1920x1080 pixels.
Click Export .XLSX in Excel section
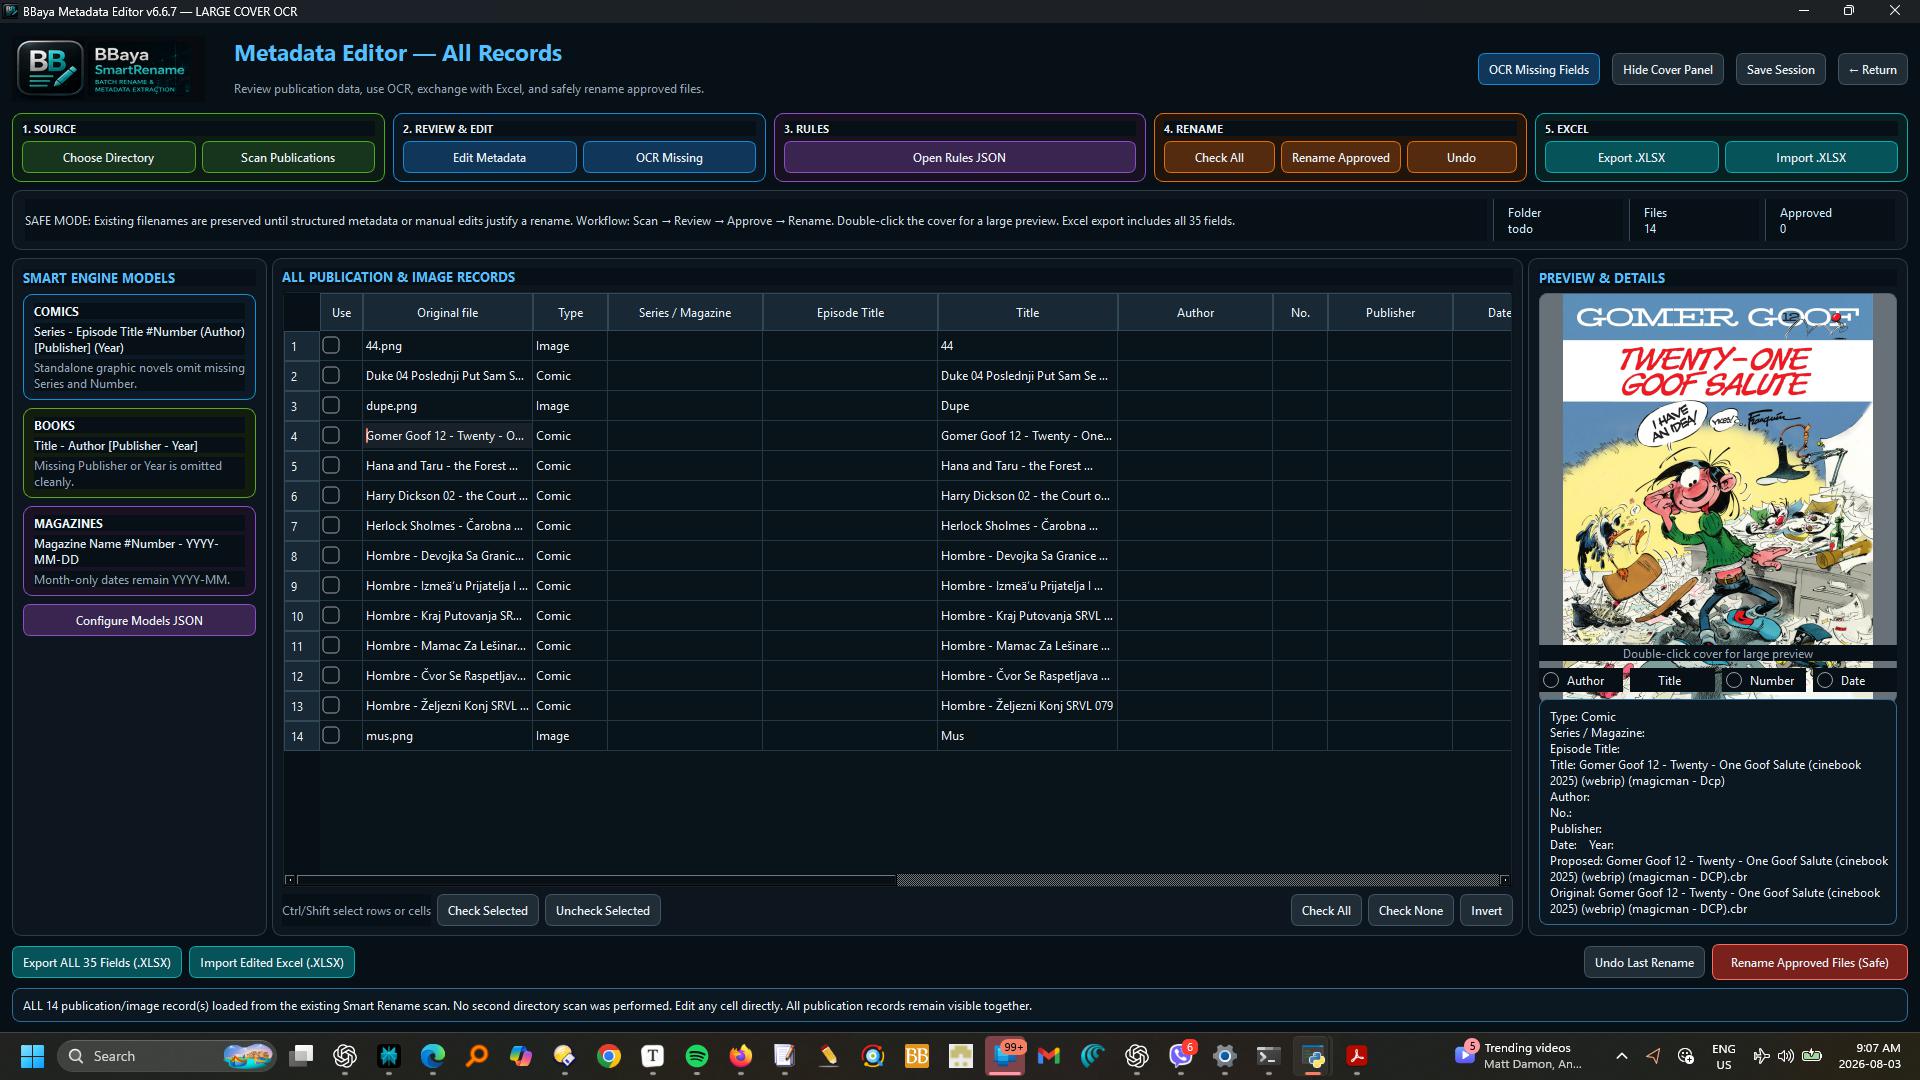1631,157
